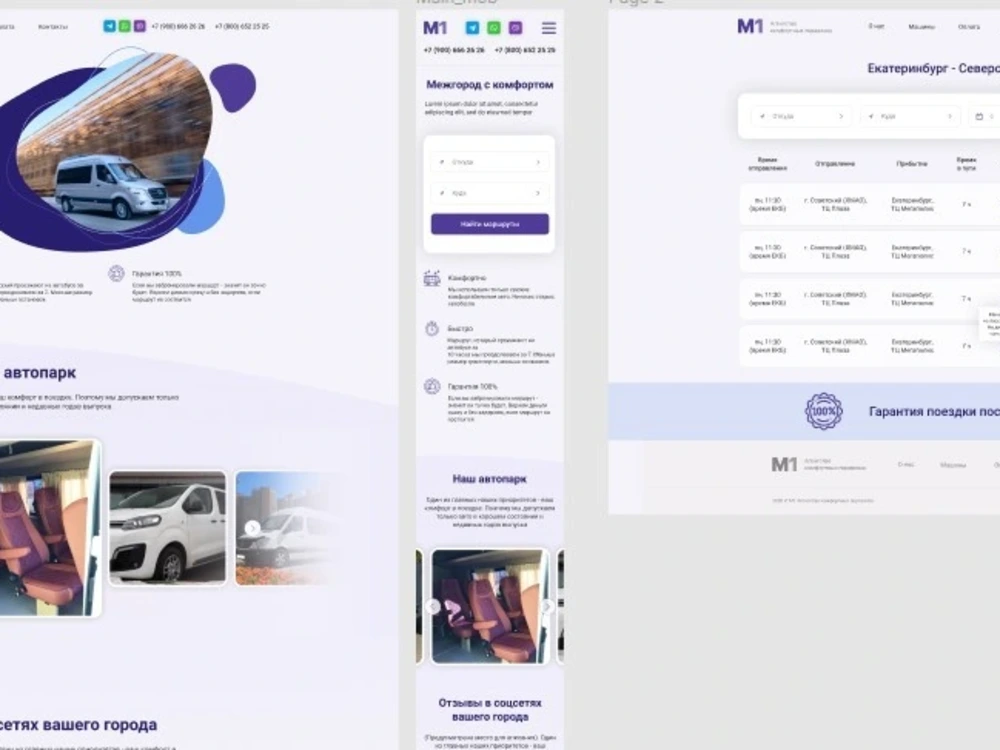Open О нас in the Page 2 nav
The height and width of the screenshot is (750, 1000).
(x=876, y=26)
